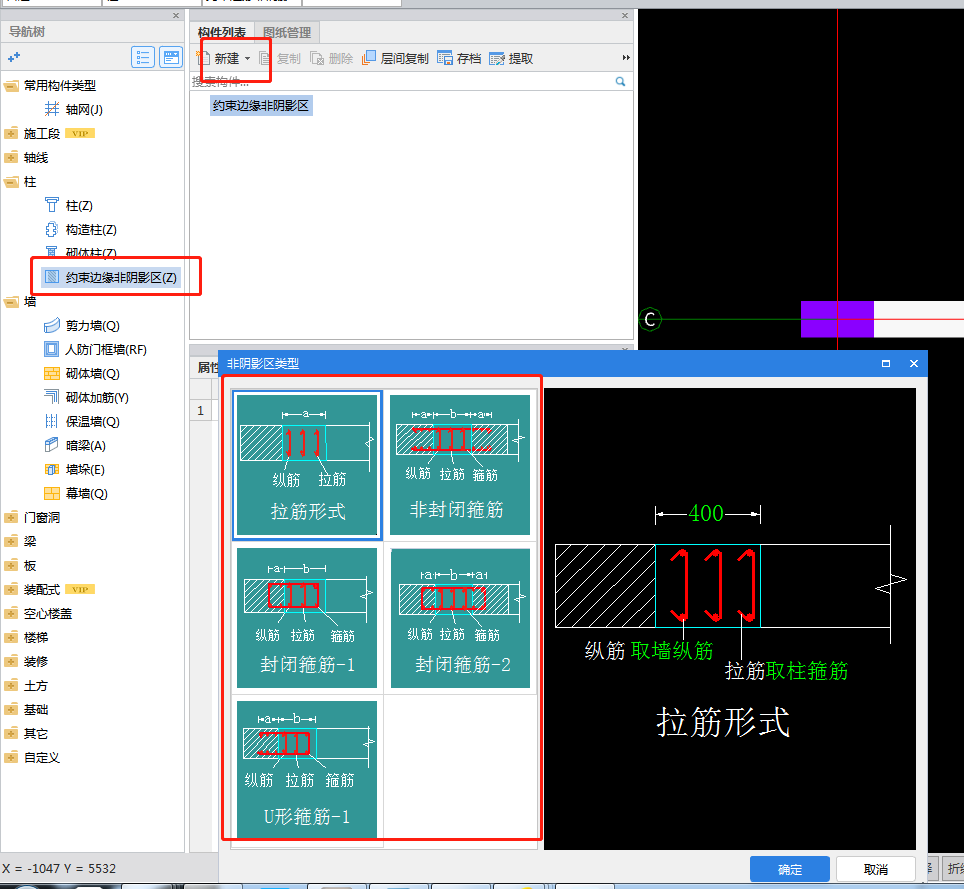
Task: Click the axis C marker in drawing
Action: pyautogui.click(x=650, y=319)
